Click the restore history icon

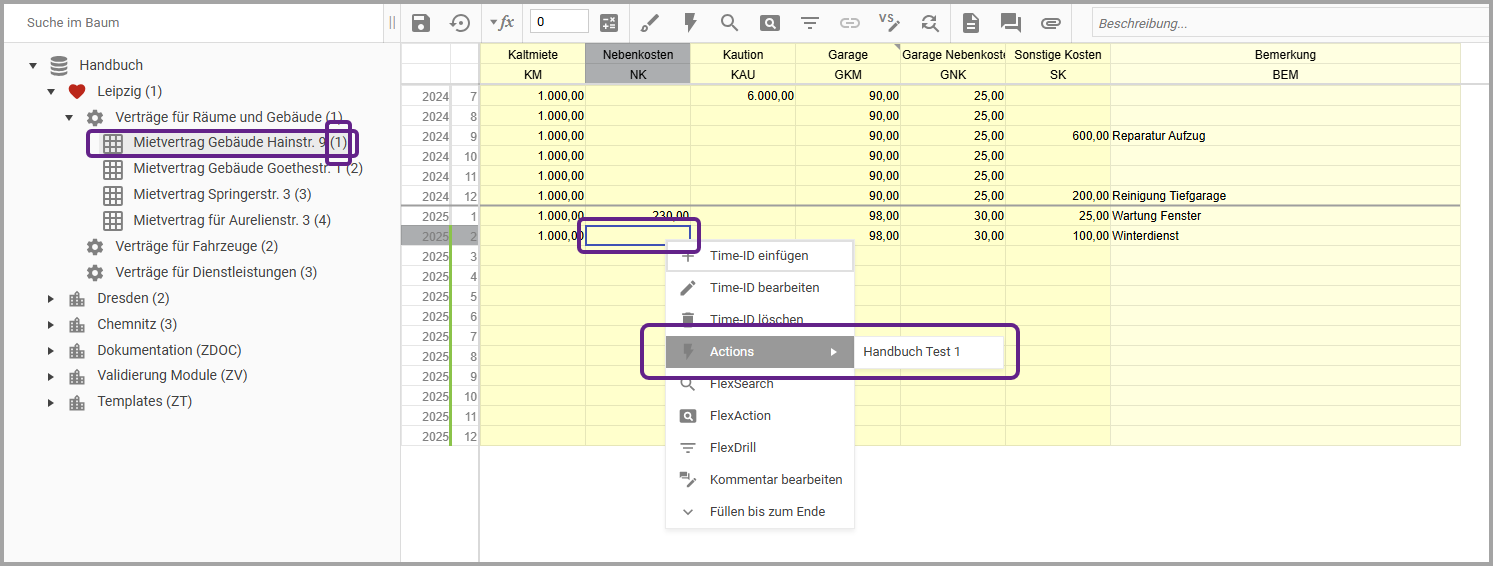[x=459, y=23]
